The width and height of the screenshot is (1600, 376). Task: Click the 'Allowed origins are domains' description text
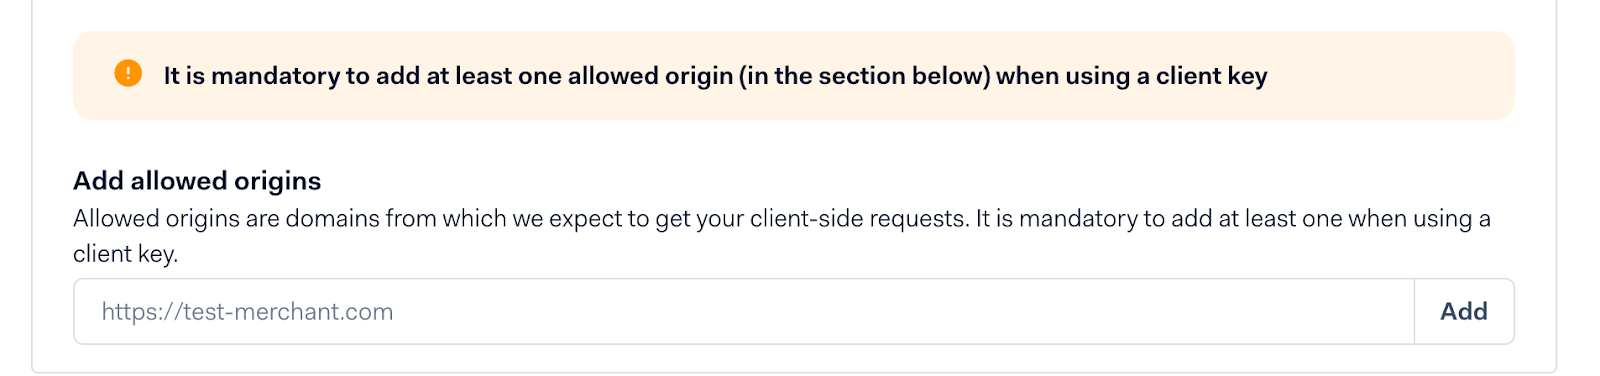pyautogui.click(x=782, y=236)
